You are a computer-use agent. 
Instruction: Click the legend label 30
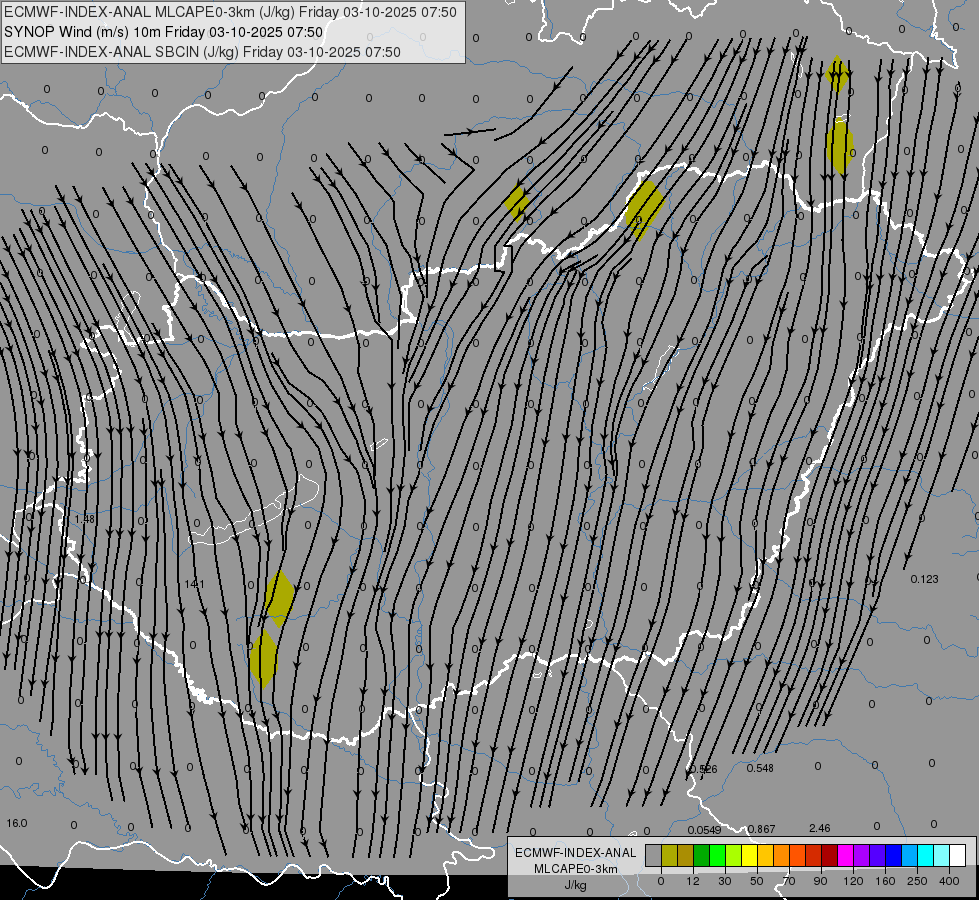pyautogui.click(x=724, y=881)
